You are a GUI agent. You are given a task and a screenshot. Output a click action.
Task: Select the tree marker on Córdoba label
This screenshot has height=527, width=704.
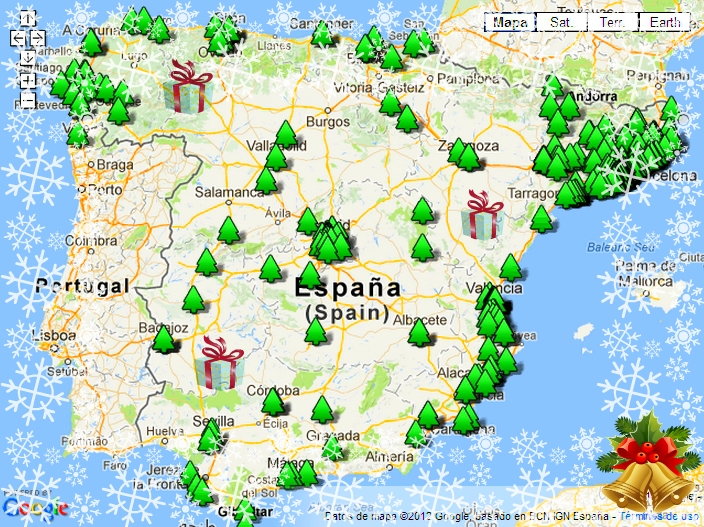pos(273,401)
